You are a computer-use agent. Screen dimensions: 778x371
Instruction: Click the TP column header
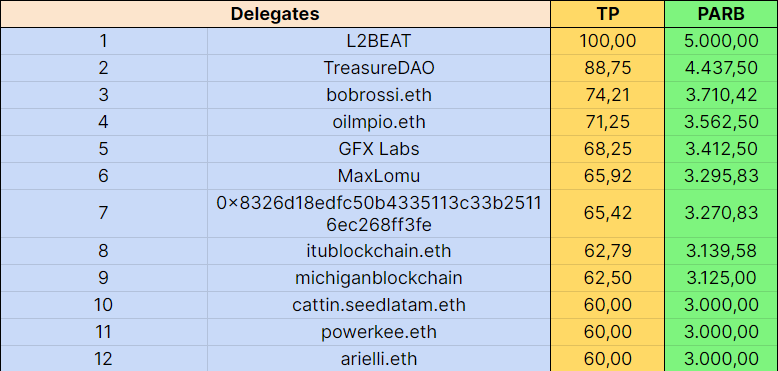pyautogui.click(x=607, y=14)
